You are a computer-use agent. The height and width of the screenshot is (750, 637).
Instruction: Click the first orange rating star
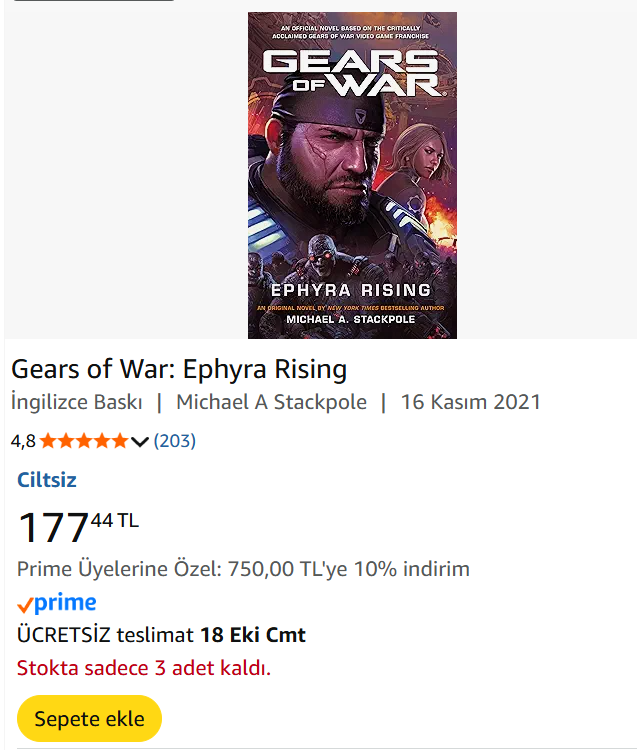pos(49,441)
